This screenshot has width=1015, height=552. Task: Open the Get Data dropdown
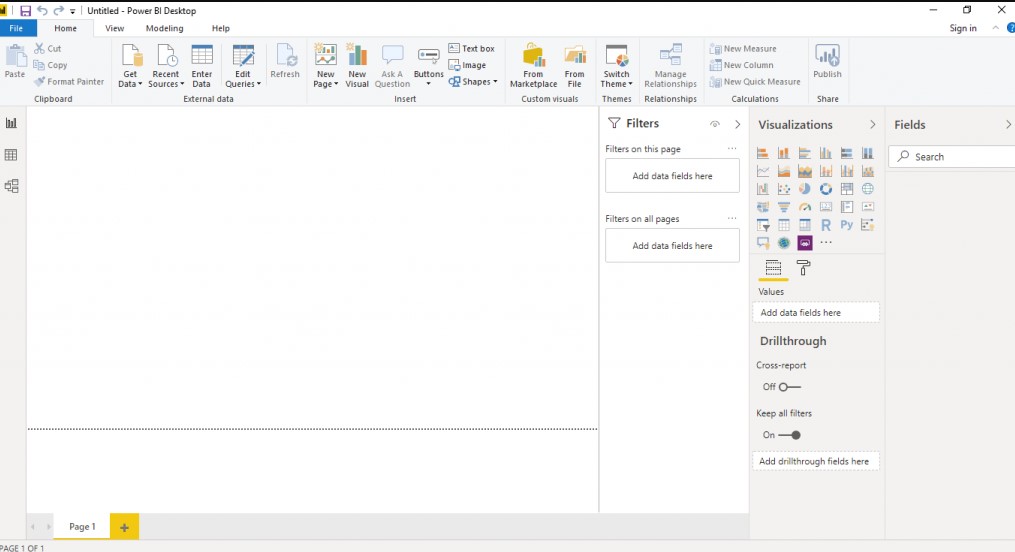(130, 66)
